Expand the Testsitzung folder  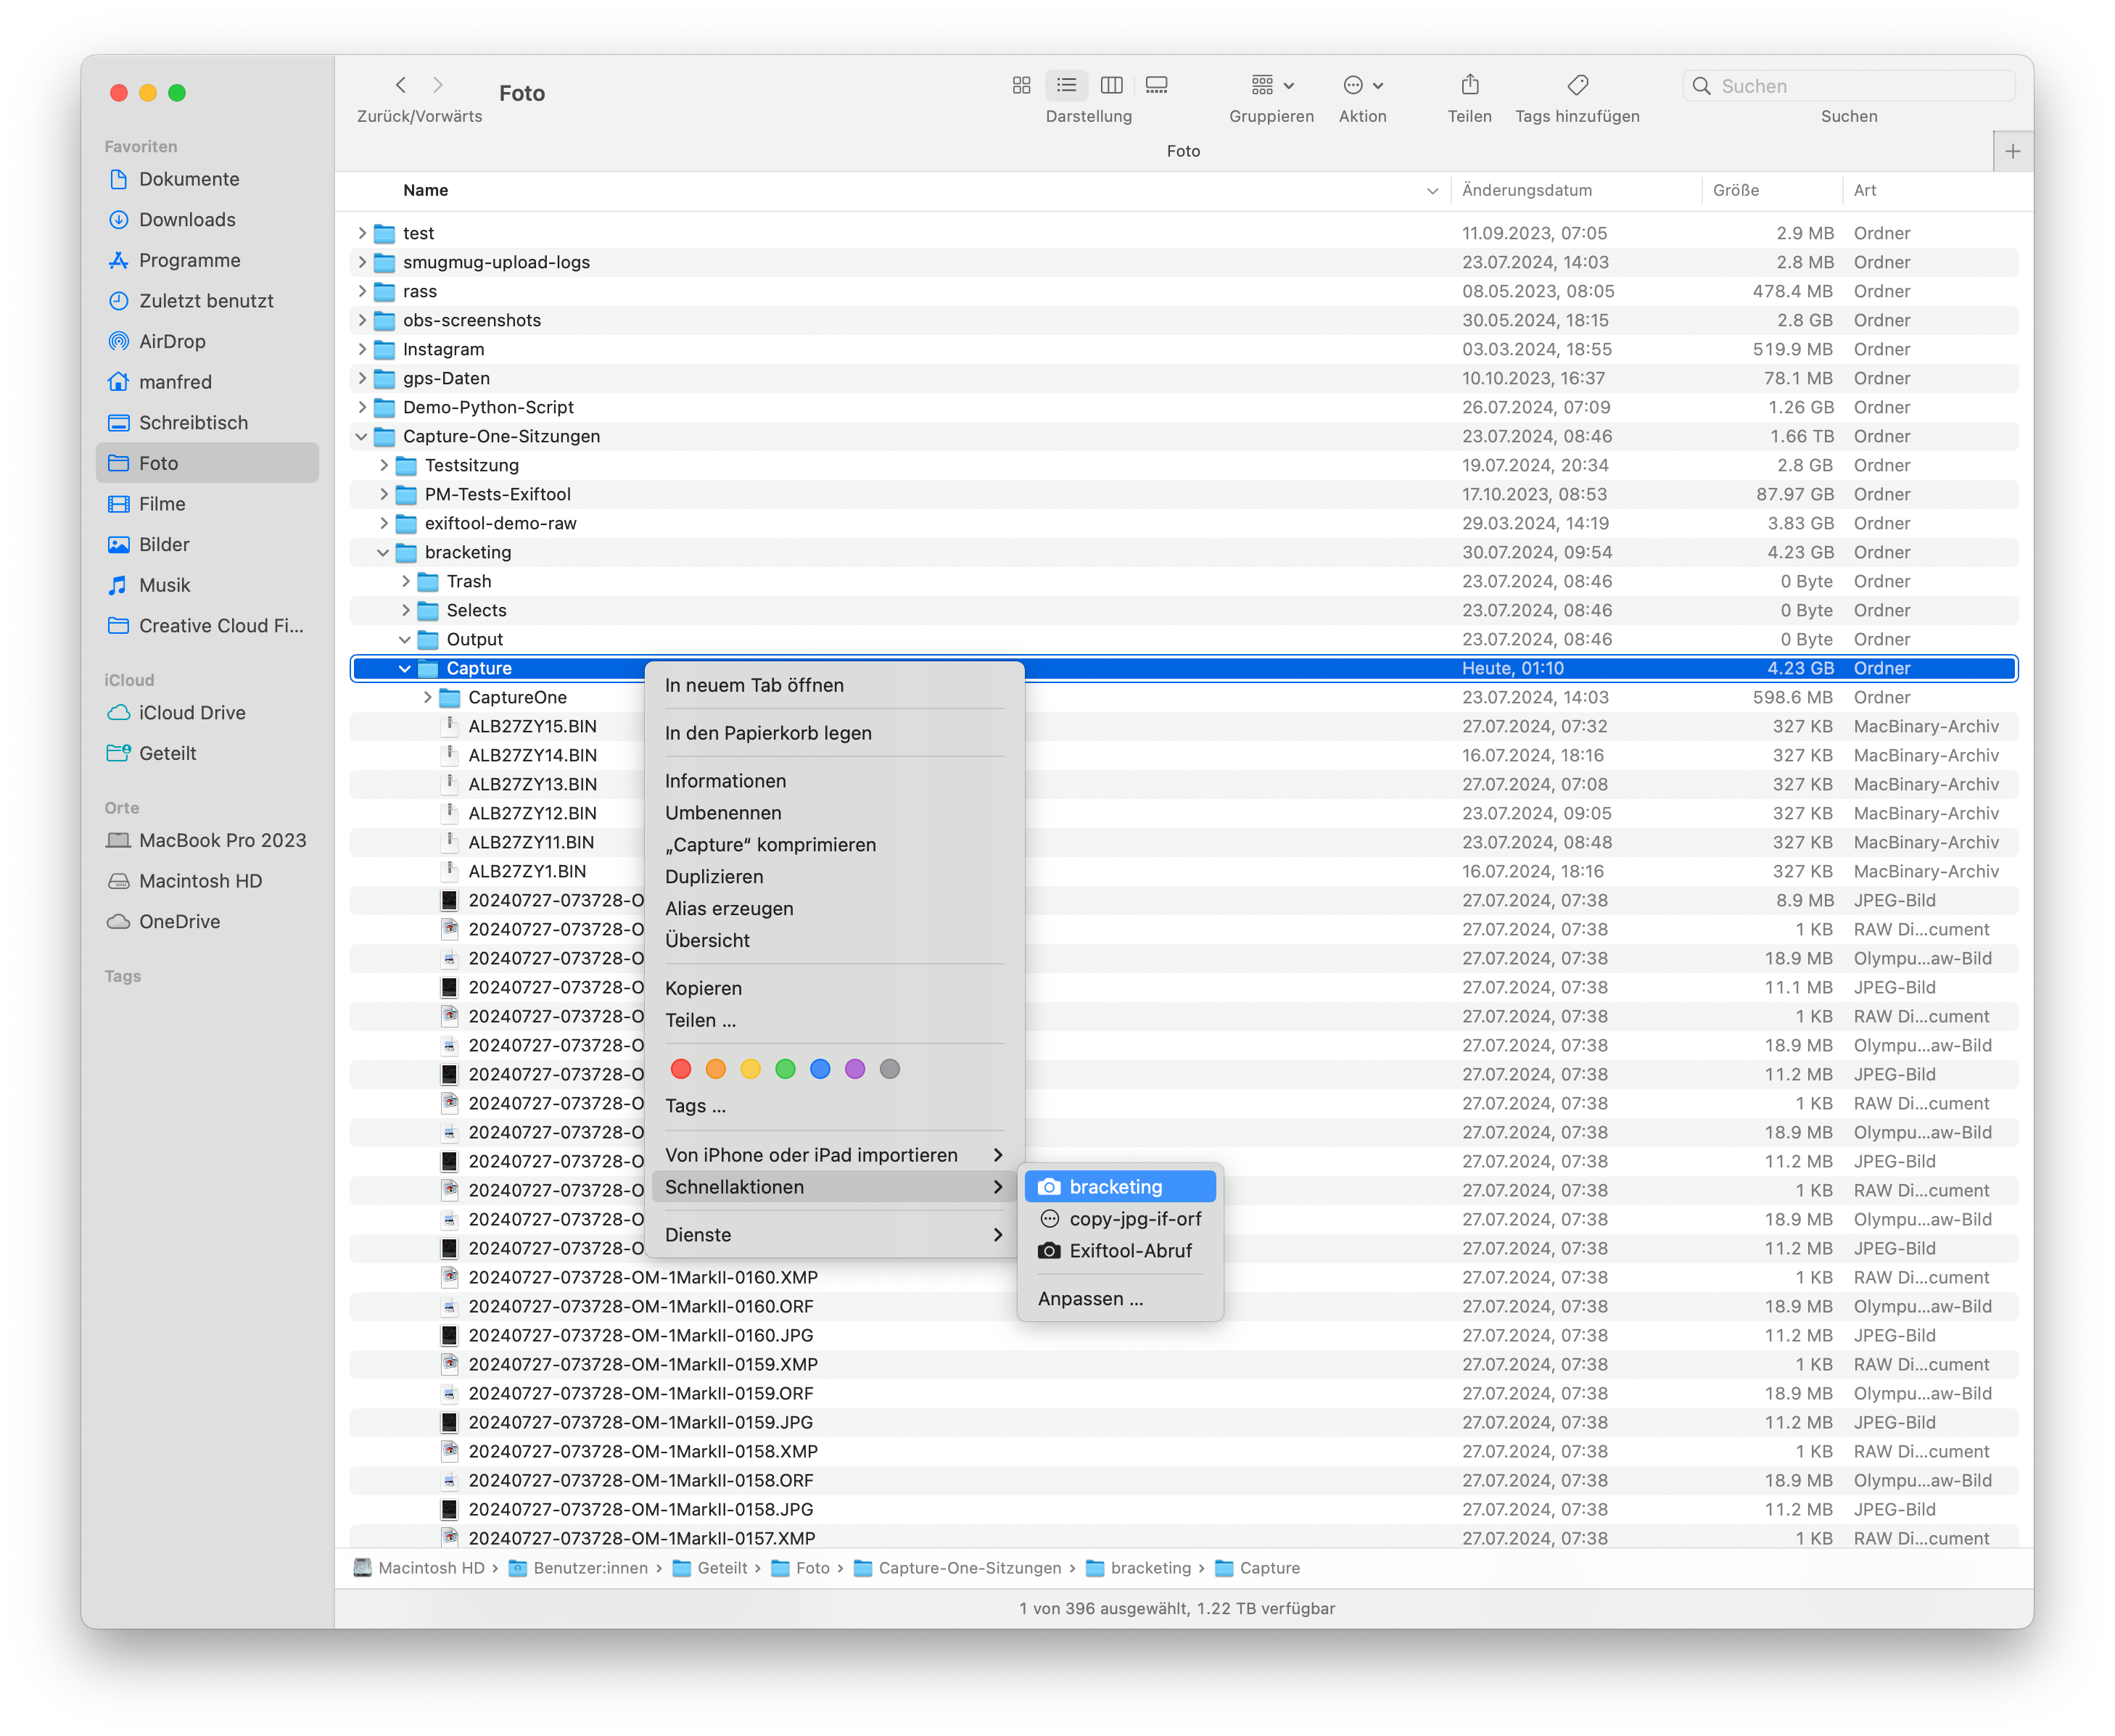click(x=383, y=465)
